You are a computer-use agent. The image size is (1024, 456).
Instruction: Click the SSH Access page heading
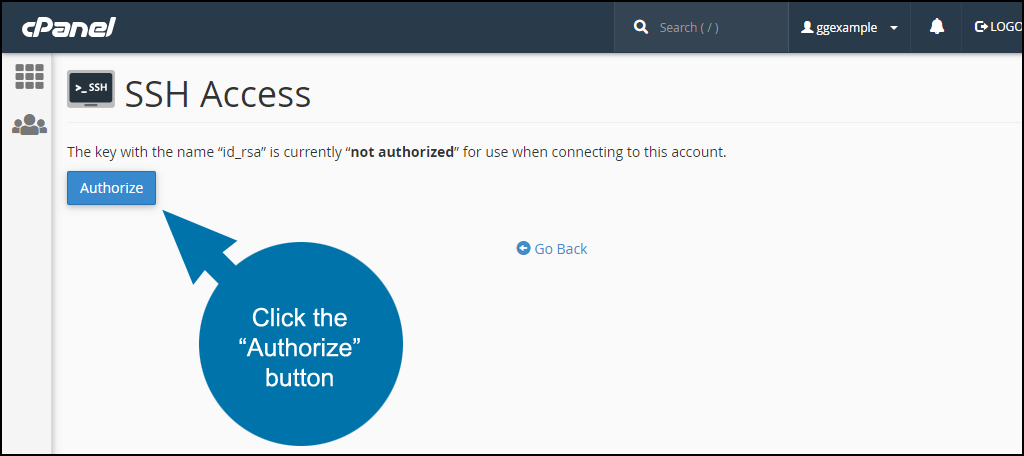pos(217,94)
